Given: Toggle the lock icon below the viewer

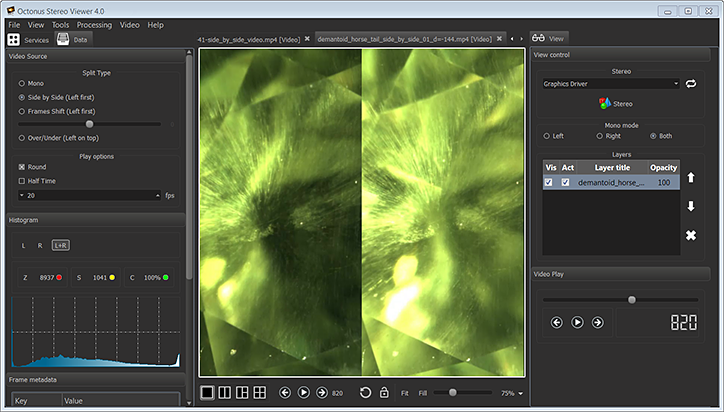Looking at the screenshot, I should (x=384, y=393).
